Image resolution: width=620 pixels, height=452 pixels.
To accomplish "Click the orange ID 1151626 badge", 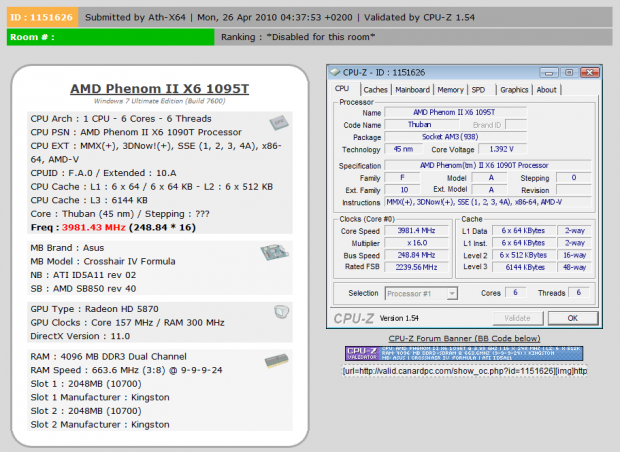I will [x=42, y=17].
